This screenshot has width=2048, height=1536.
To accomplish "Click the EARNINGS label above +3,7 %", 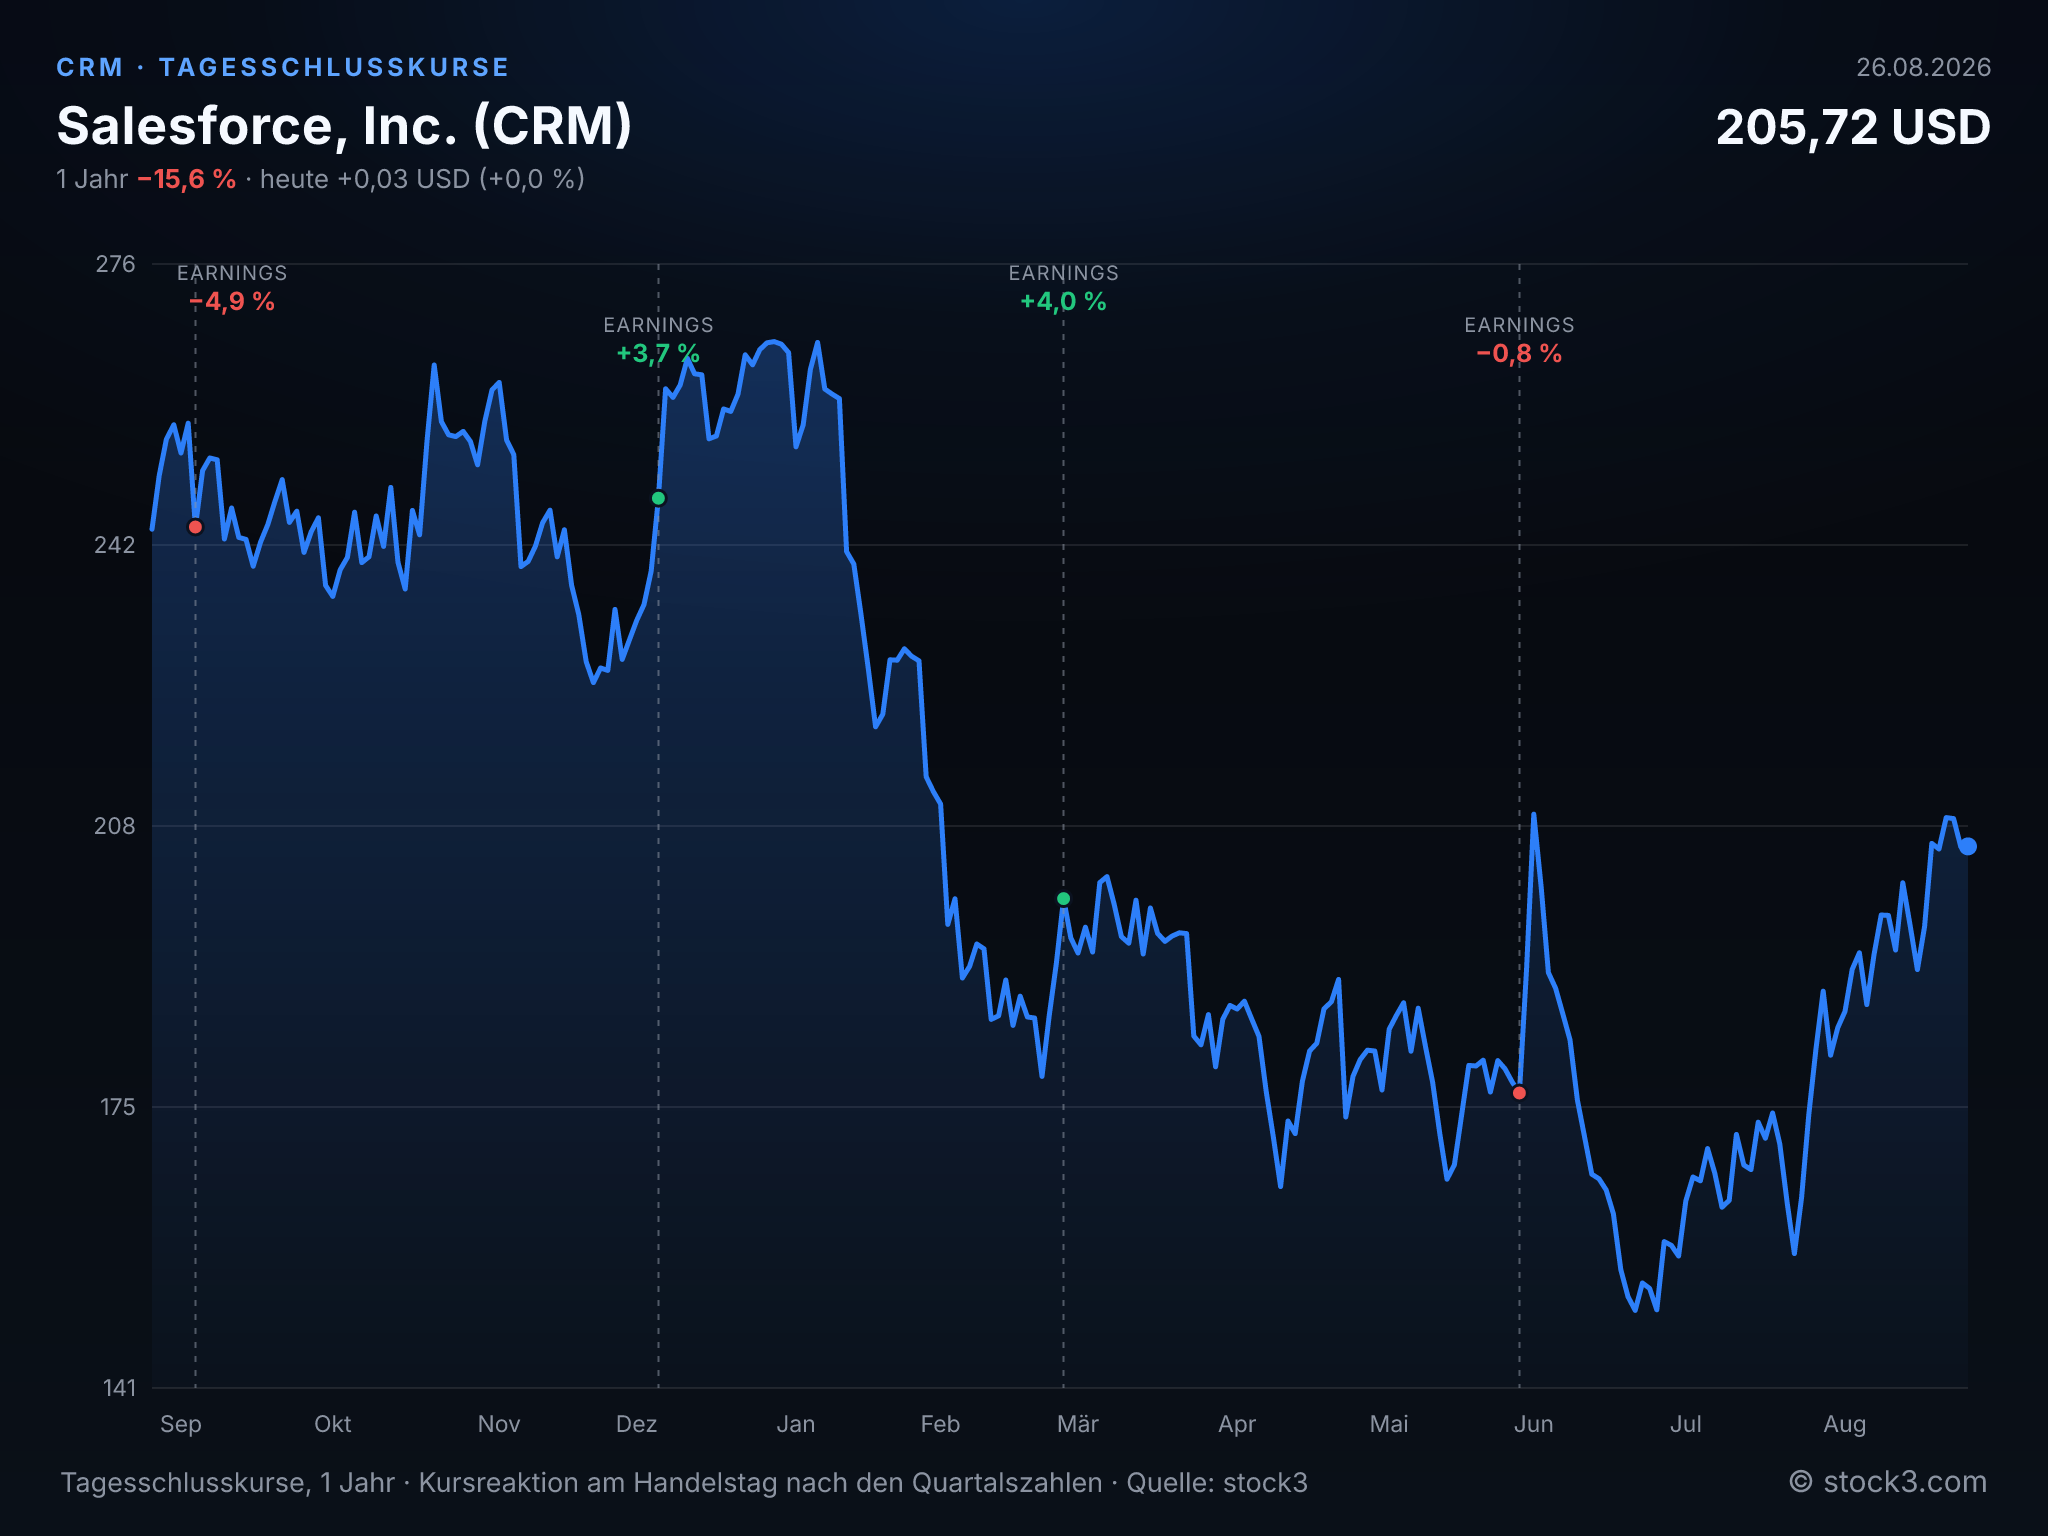I will point(658,325).
